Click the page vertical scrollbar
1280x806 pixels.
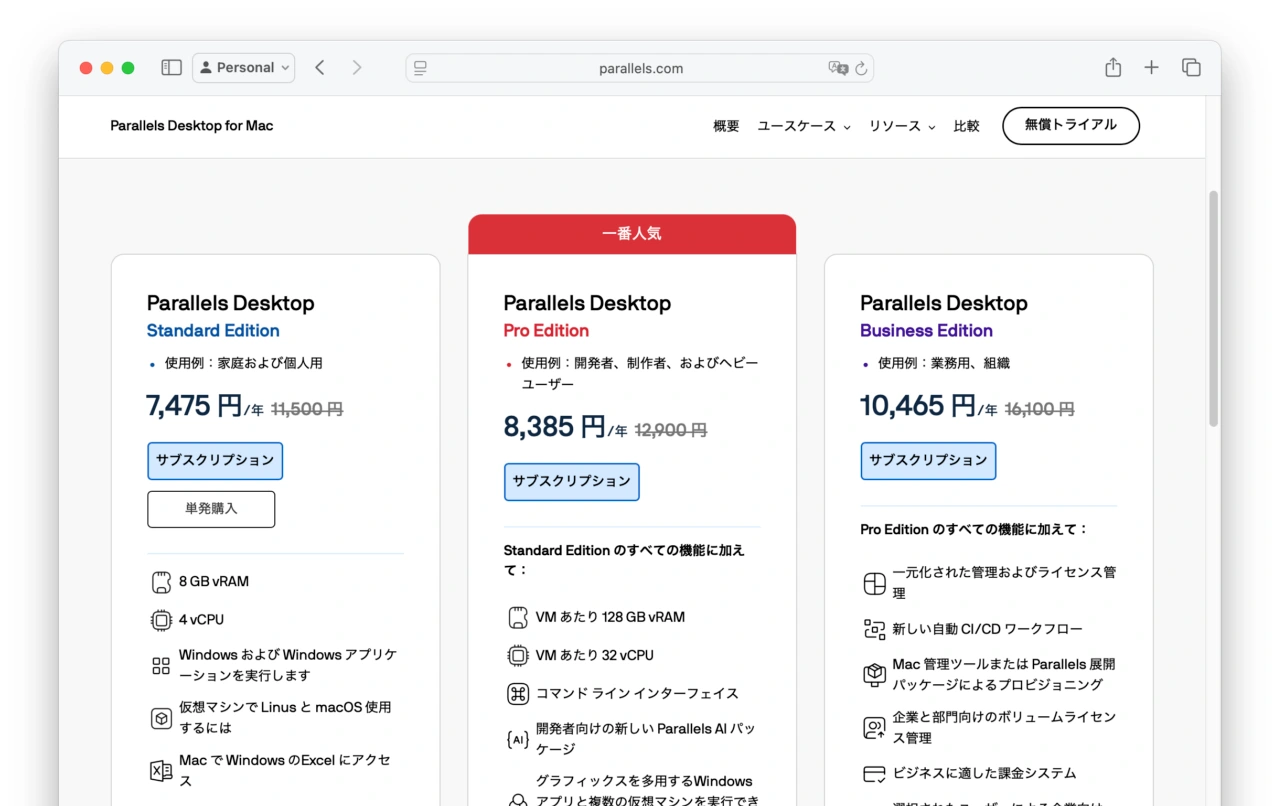click(1214, 308)
